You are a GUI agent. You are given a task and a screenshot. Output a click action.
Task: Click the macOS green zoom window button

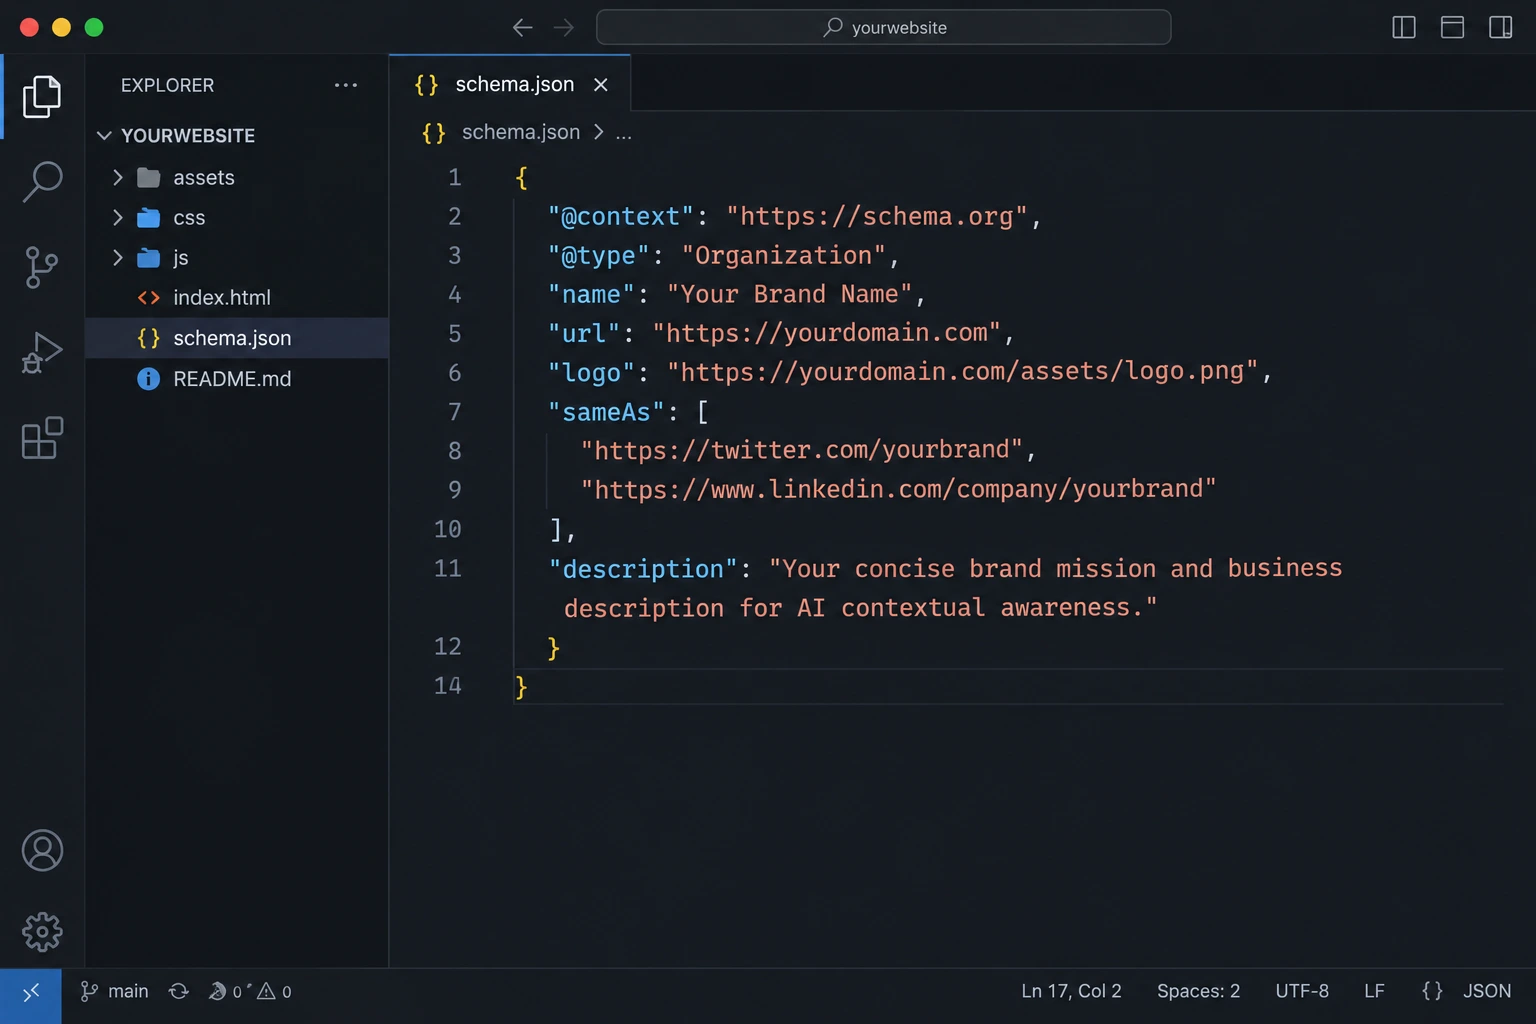click(x=94, y=27)
